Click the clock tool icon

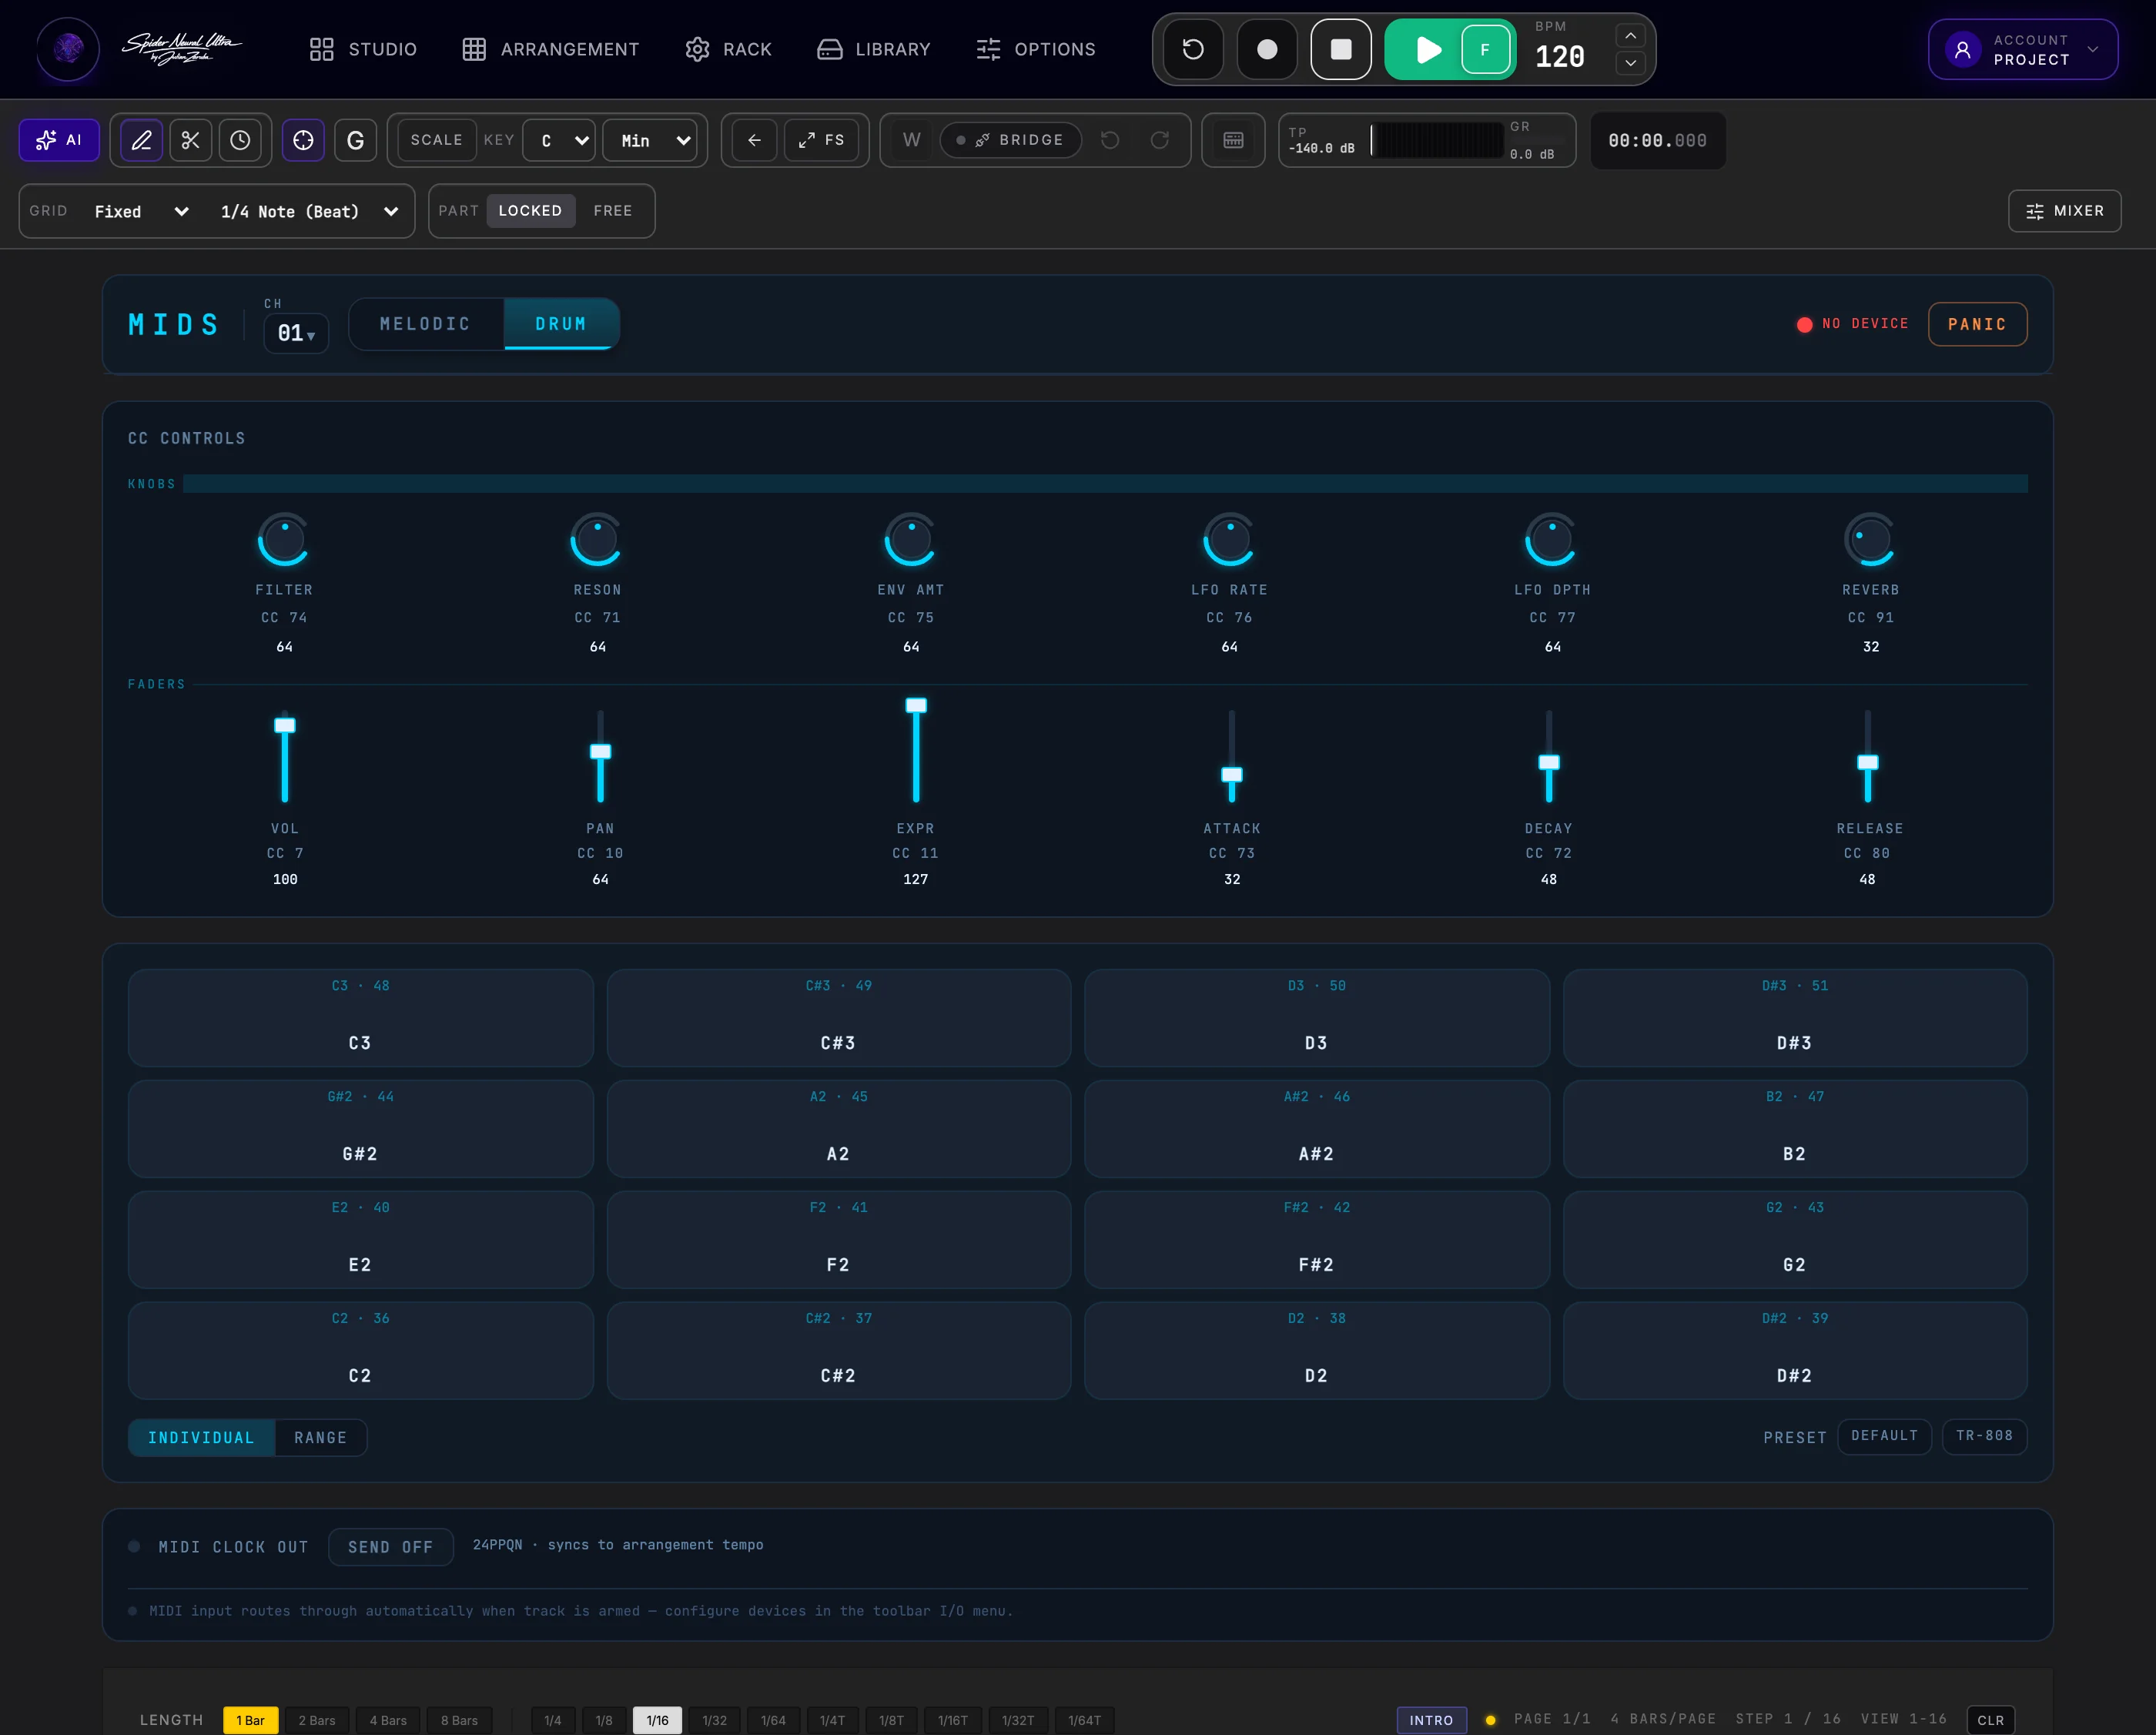pyautogui.click(x=240, y=140)
